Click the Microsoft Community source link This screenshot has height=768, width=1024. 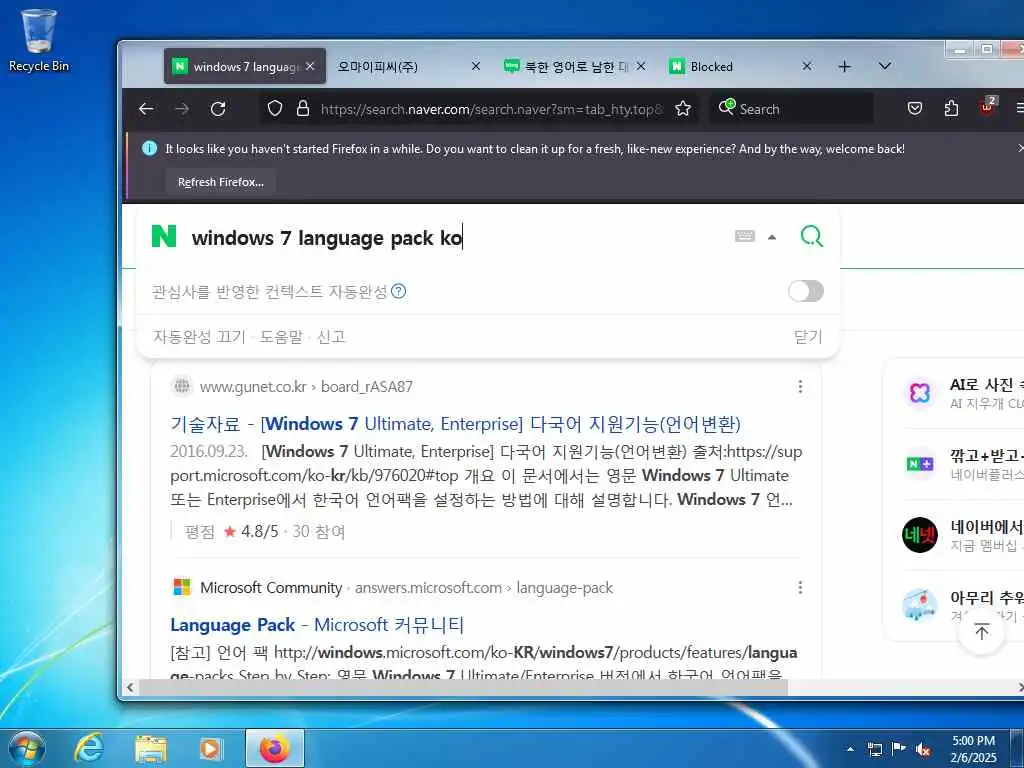coord(271,588)
